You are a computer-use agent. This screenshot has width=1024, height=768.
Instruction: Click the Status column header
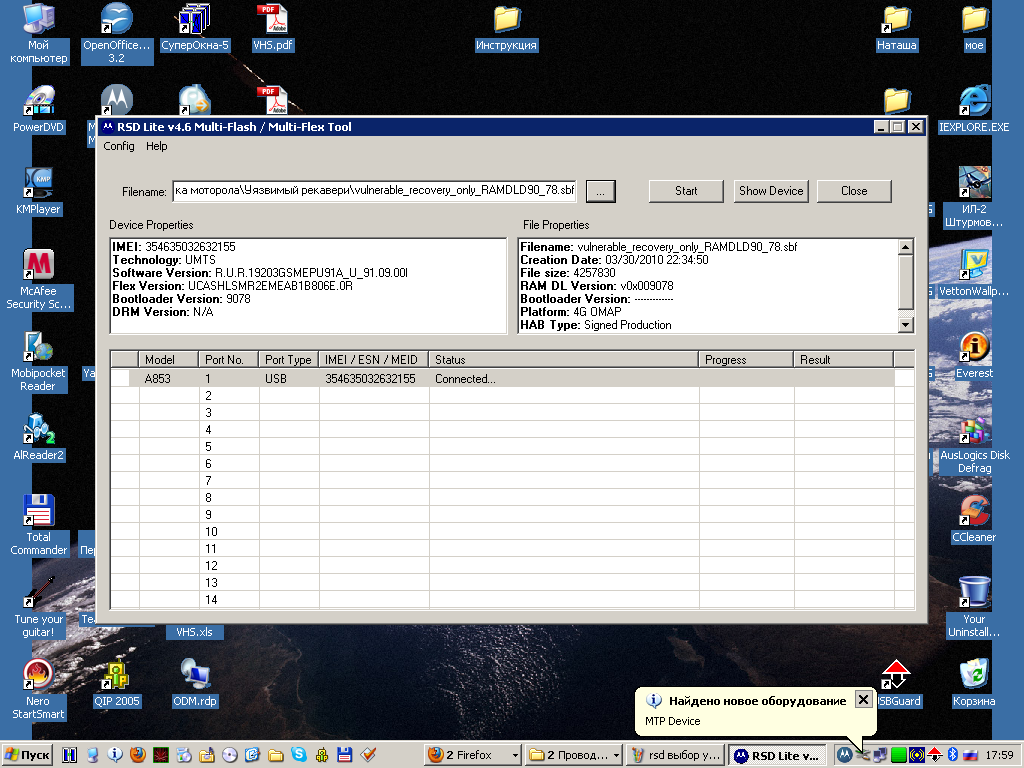tap(563, 360)
